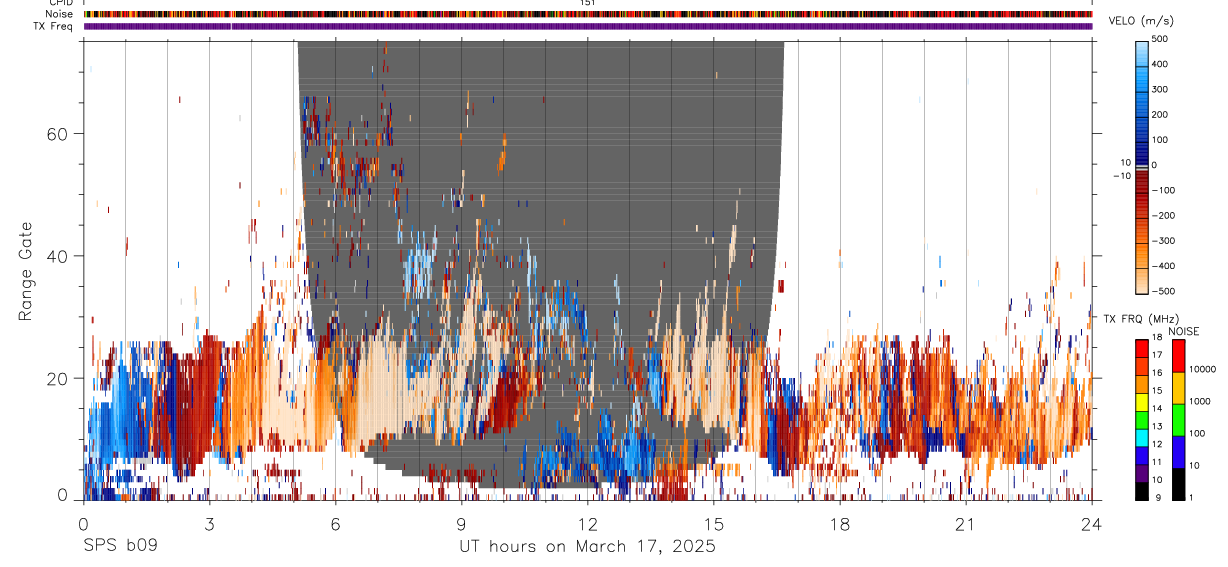Click the NOISE scale value '1'
This screenshot has width=1228, height=567.
(x=1191, y=498)
